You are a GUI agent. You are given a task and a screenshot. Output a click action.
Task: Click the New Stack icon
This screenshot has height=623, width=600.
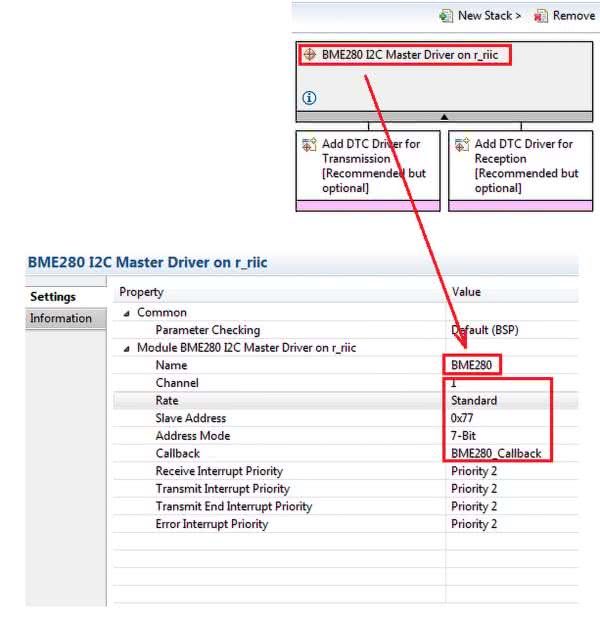click(x=445, y=16)
